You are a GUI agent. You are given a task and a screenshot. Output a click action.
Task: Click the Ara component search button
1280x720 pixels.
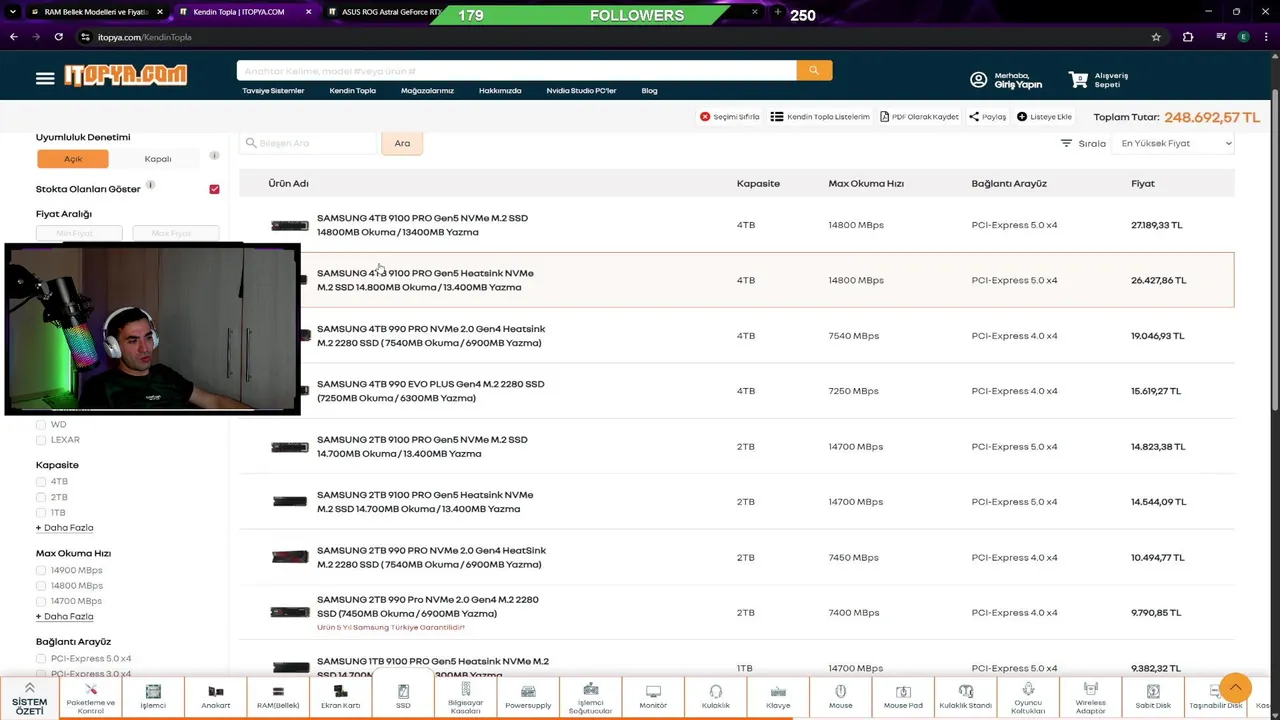402,143
